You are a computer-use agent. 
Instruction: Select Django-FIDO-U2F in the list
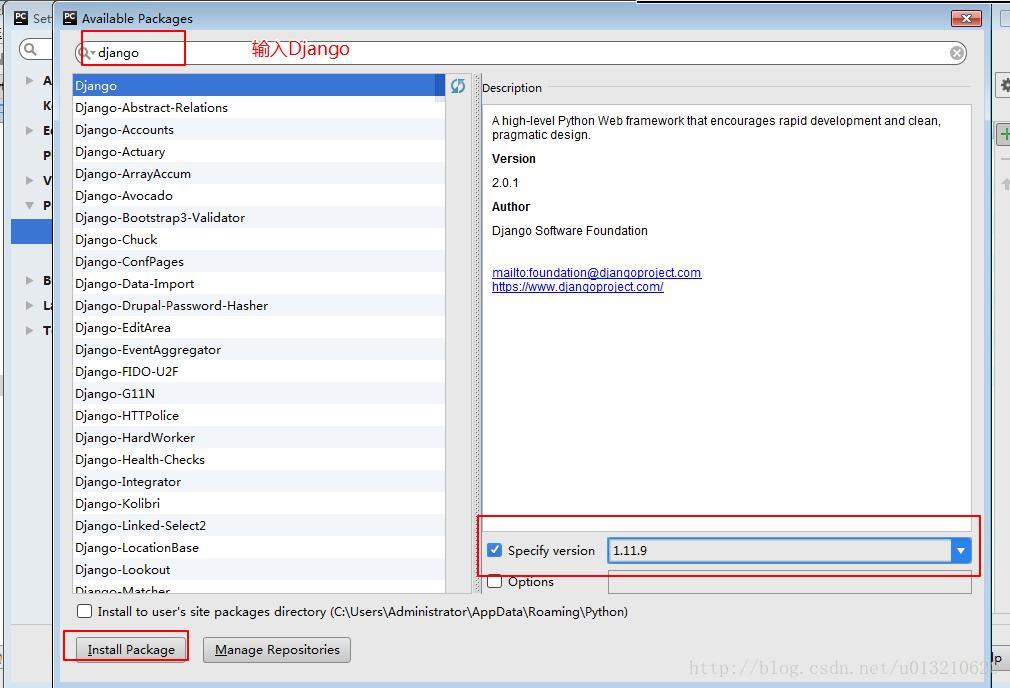pyautogui.click(x=259, y=371)
